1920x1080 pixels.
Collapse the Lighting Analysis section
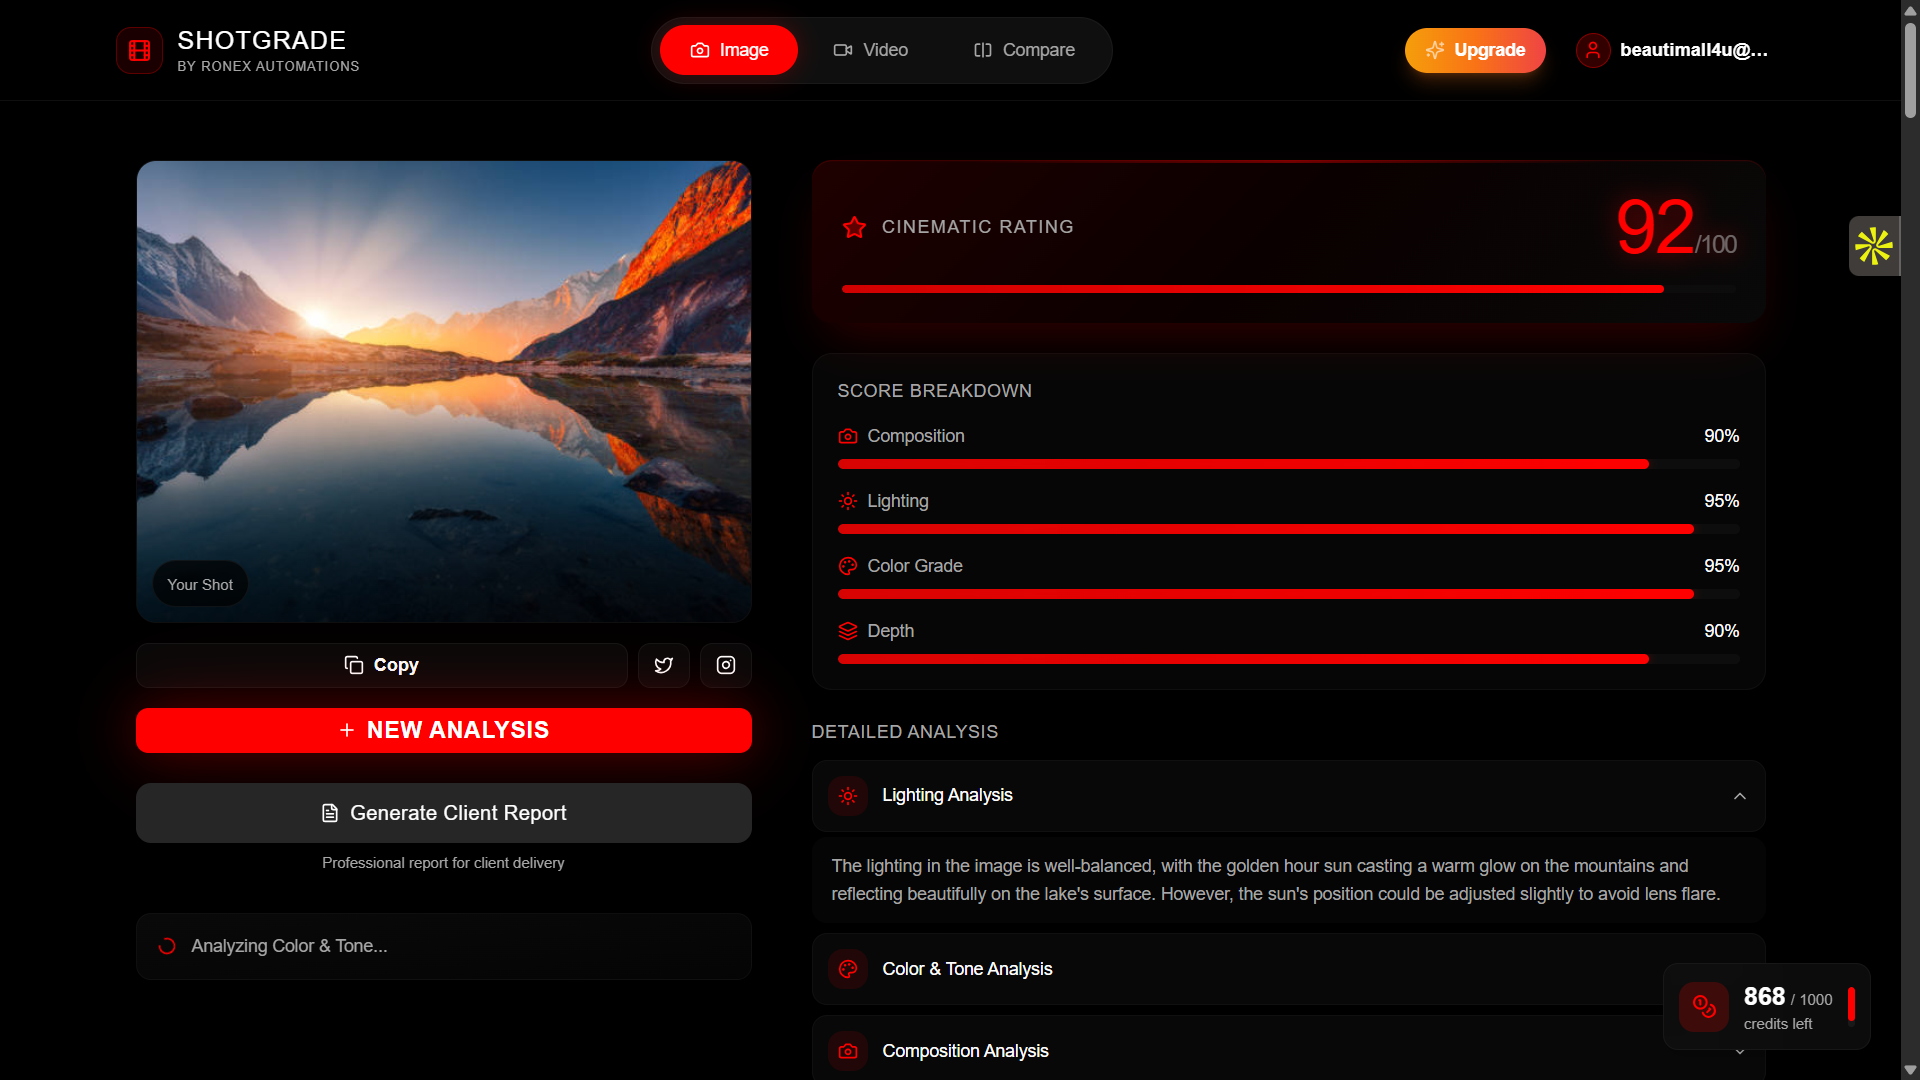(x=1739, y=796)
